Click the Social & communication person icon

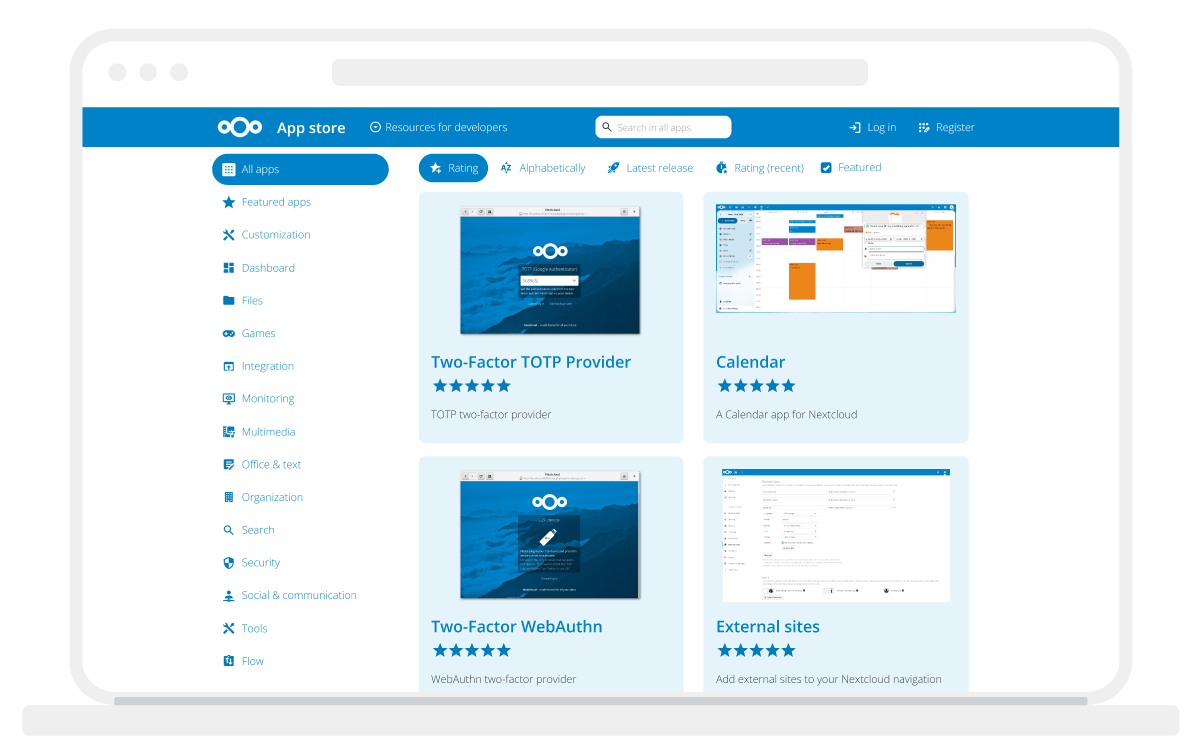tap(229, 596)
